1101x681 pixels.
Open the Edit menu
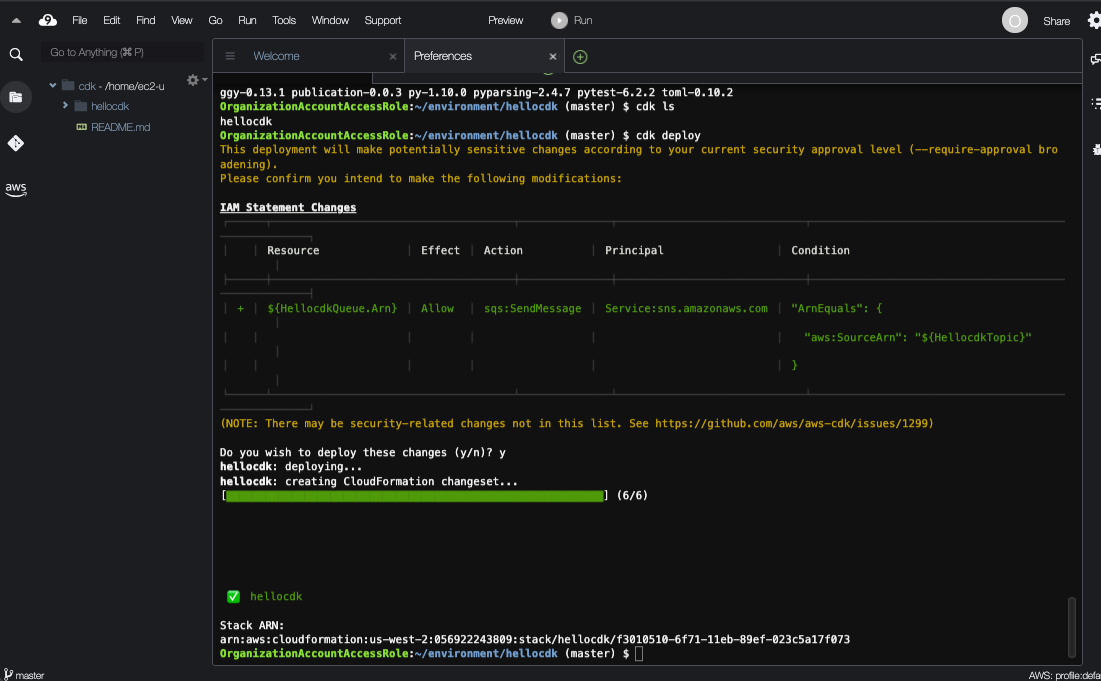(112, 20)
